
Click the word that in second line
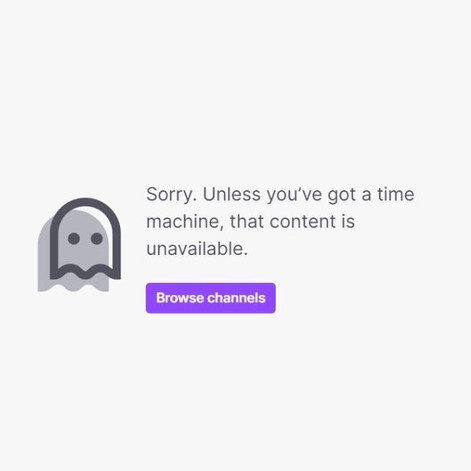247,222
